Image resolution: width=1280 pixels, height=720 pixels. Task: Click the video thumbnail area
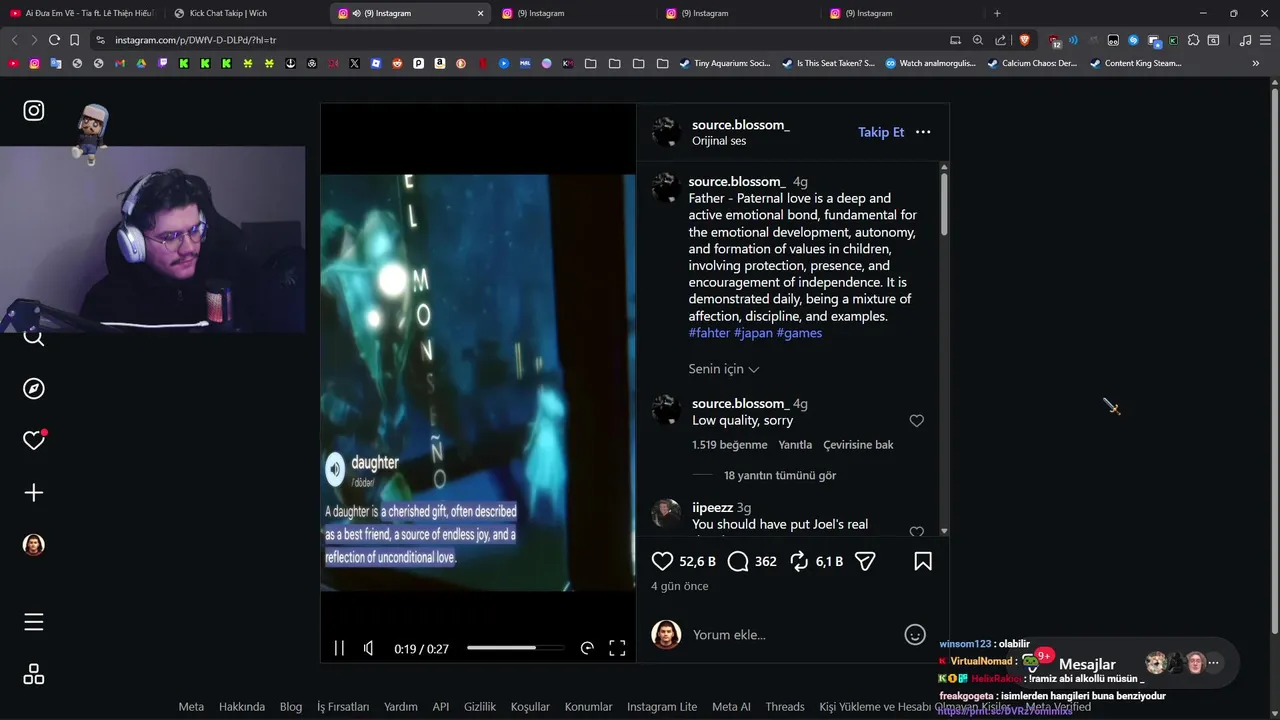(478, 383)
